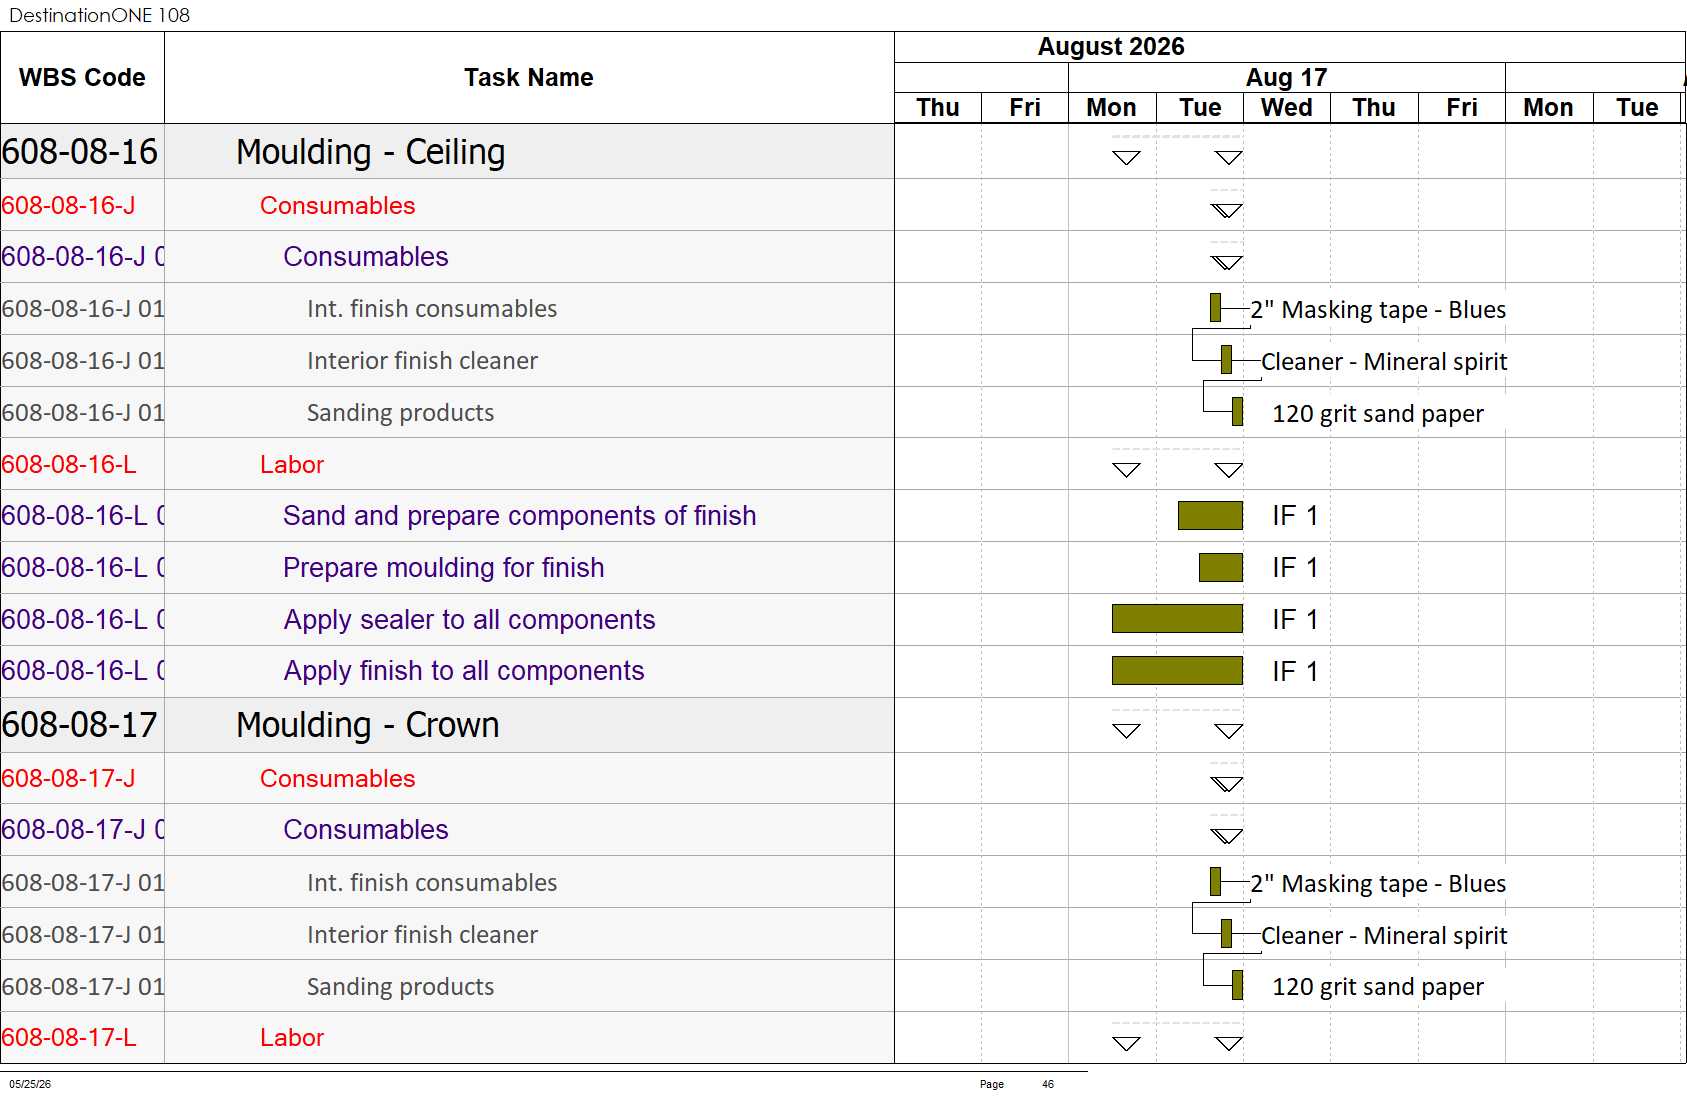This screenshot has width=1687, height=1097.
Task: Click the 608-08-16-J Consumables summary triangle
Action: click(1226, 210)
